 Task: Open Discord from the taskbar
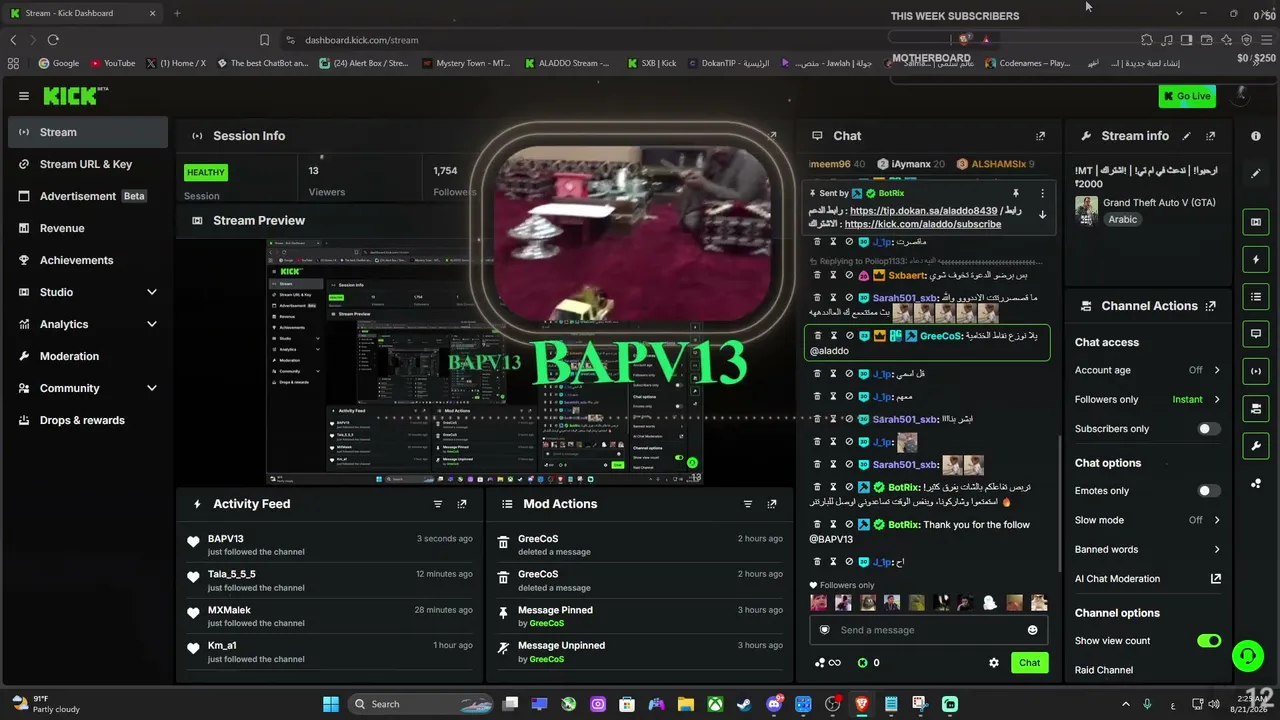coord(774,704)
